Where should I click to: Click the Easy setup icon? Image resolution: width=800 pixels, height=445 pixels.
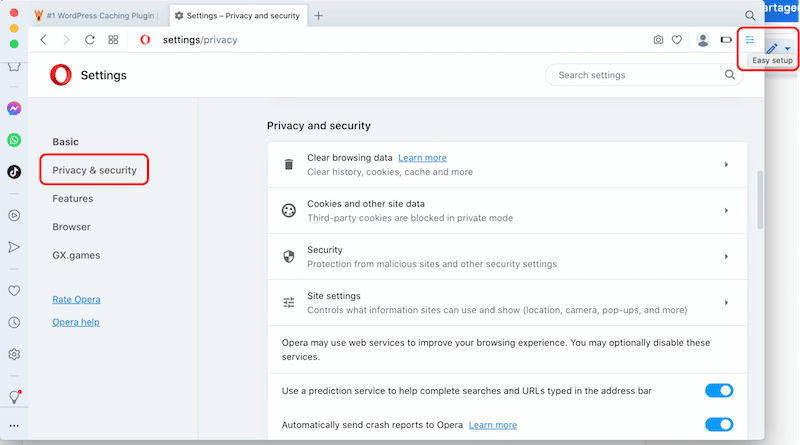pos(750,40)
